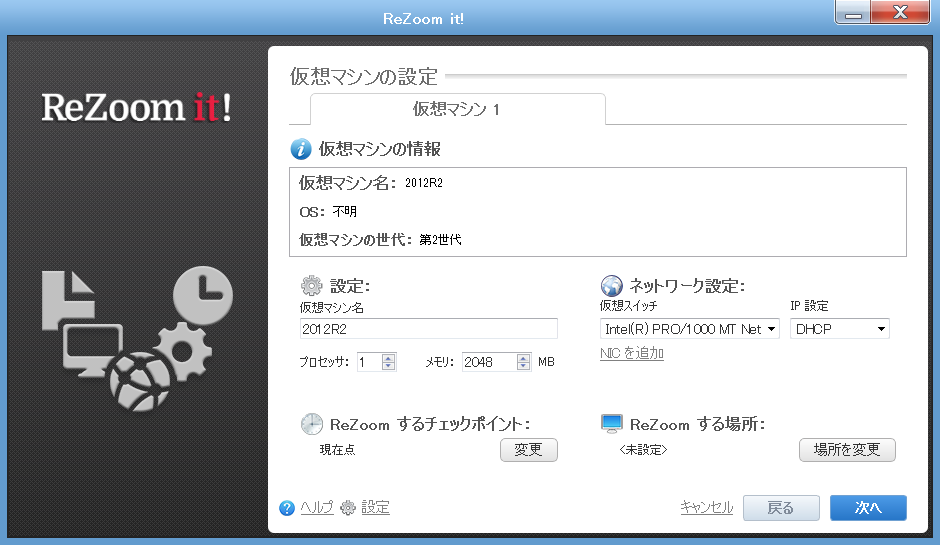Minimize the ReZoom it! window
The height and width of the screenshot is (545, 940).
(x=853, y=13)
